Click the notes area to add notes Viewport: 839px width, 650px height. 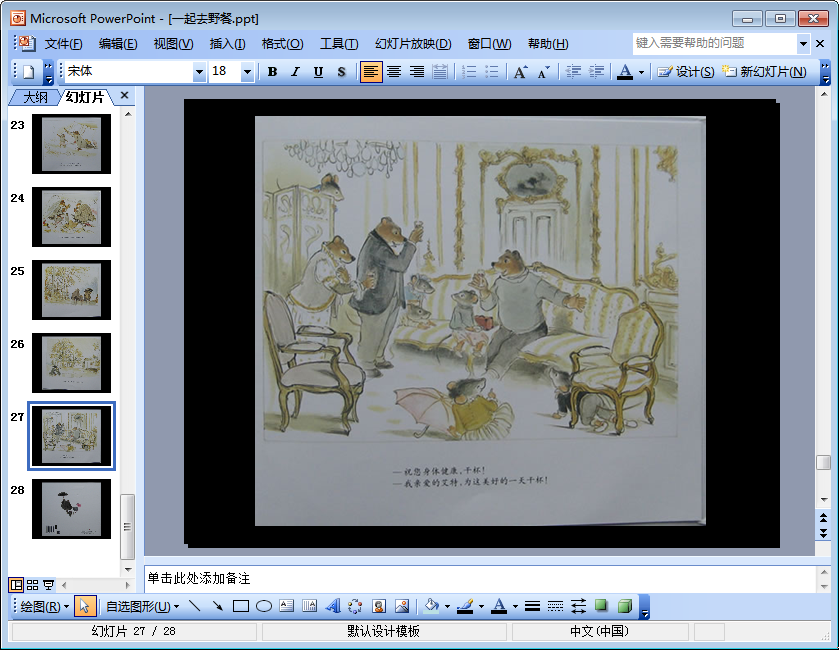[x=479, y=579]
